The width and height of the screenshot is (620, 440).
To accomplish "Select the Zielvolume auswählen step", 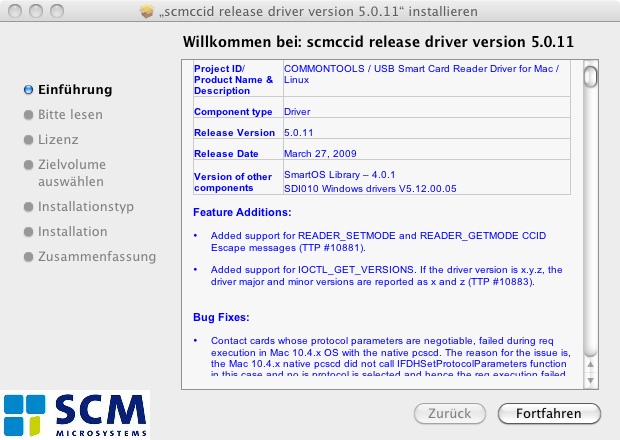I will 72,174.
